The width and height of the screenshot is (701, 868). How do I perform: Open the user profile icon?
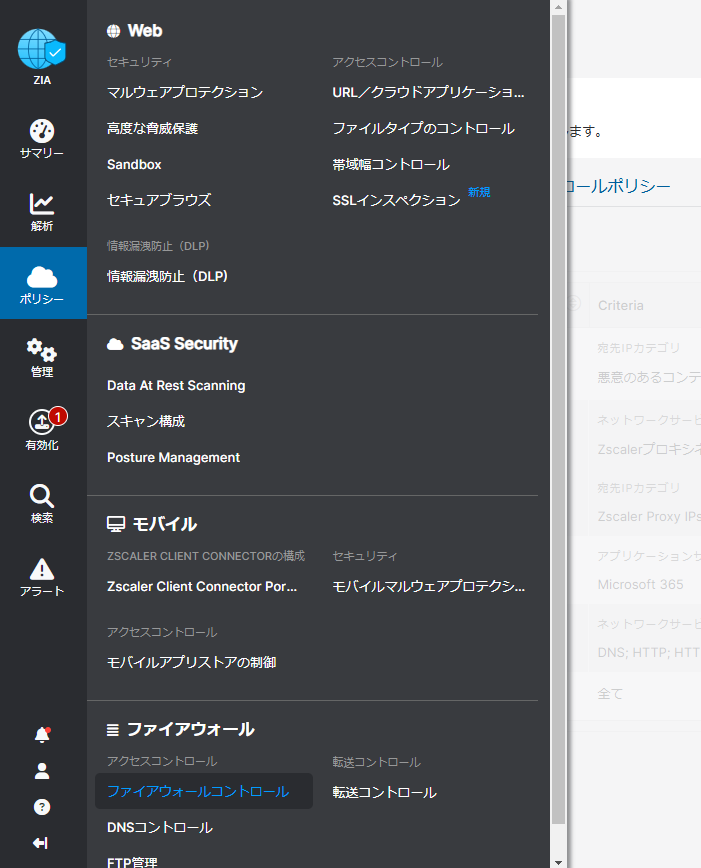[42, 771]
